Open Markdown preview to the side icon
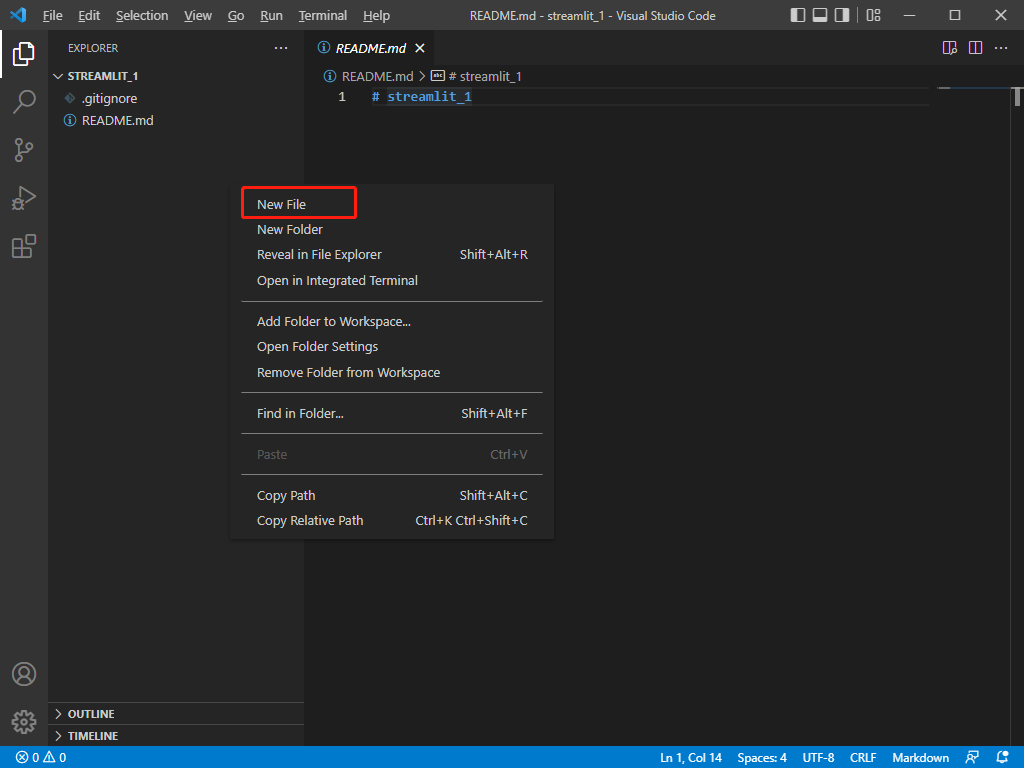This screenshot has height=768, width=1024. pyautogui.click(x=950, y=48)
